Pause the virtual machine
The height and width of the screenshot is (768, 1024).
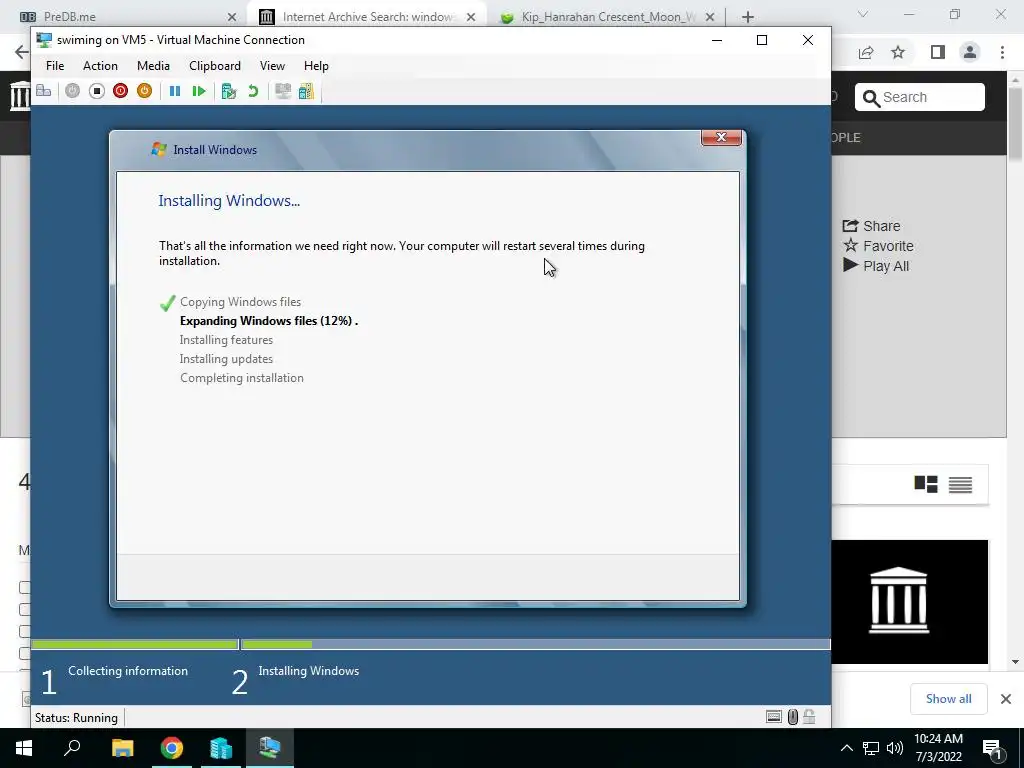pyautogui.click(x=175, y=91)
